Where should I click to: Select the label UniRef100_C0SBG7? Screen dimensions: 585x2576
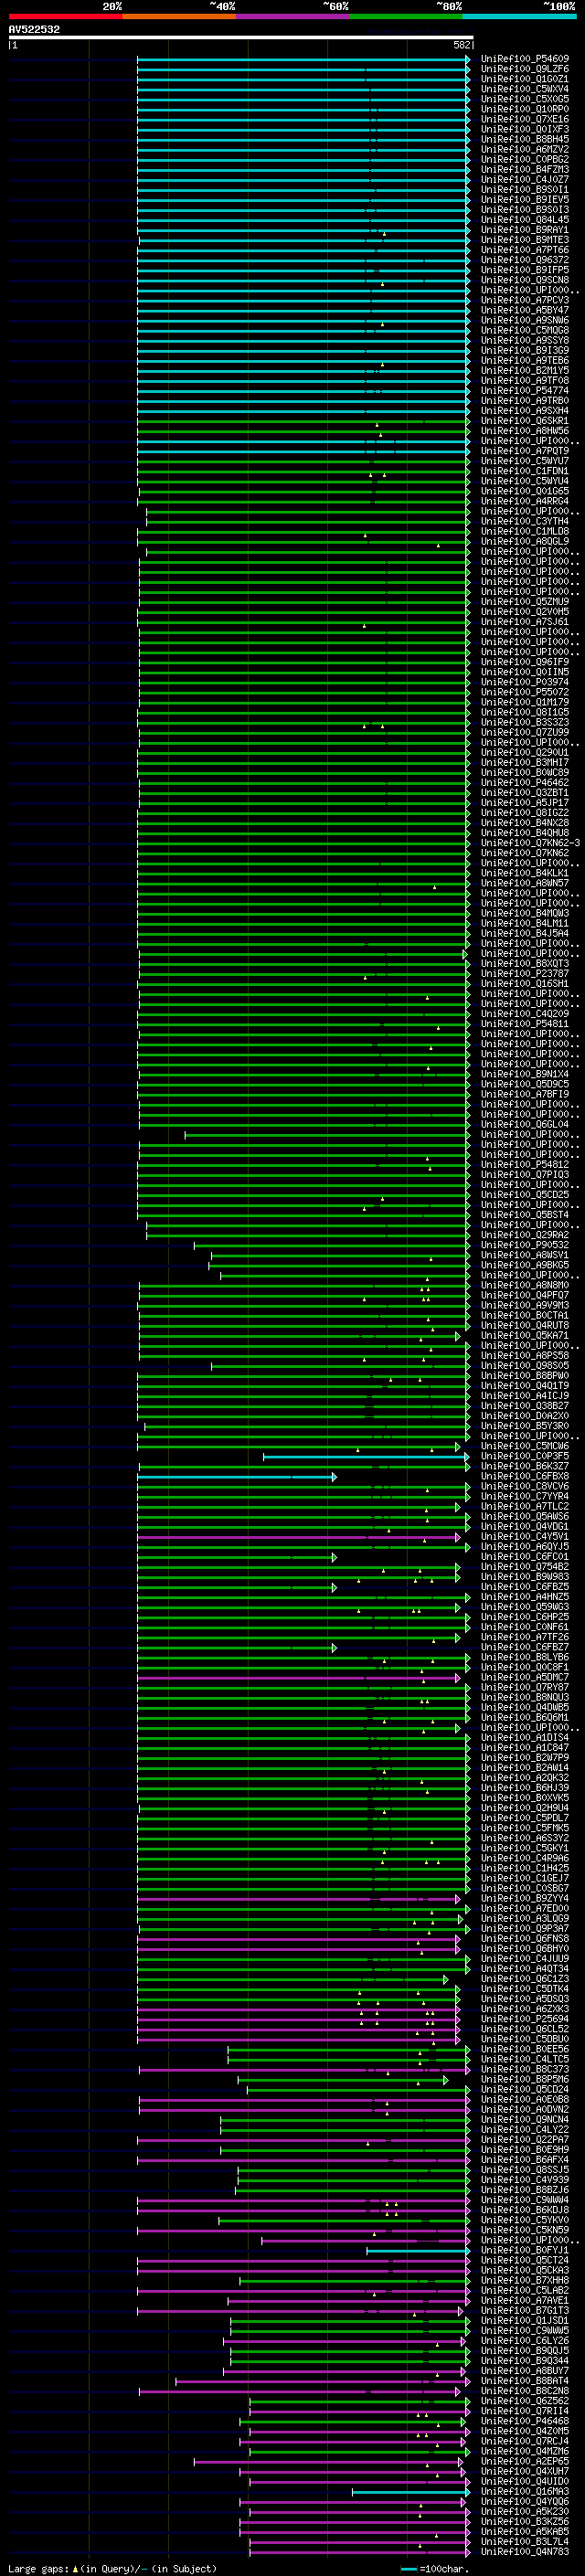coord(524,1888)
